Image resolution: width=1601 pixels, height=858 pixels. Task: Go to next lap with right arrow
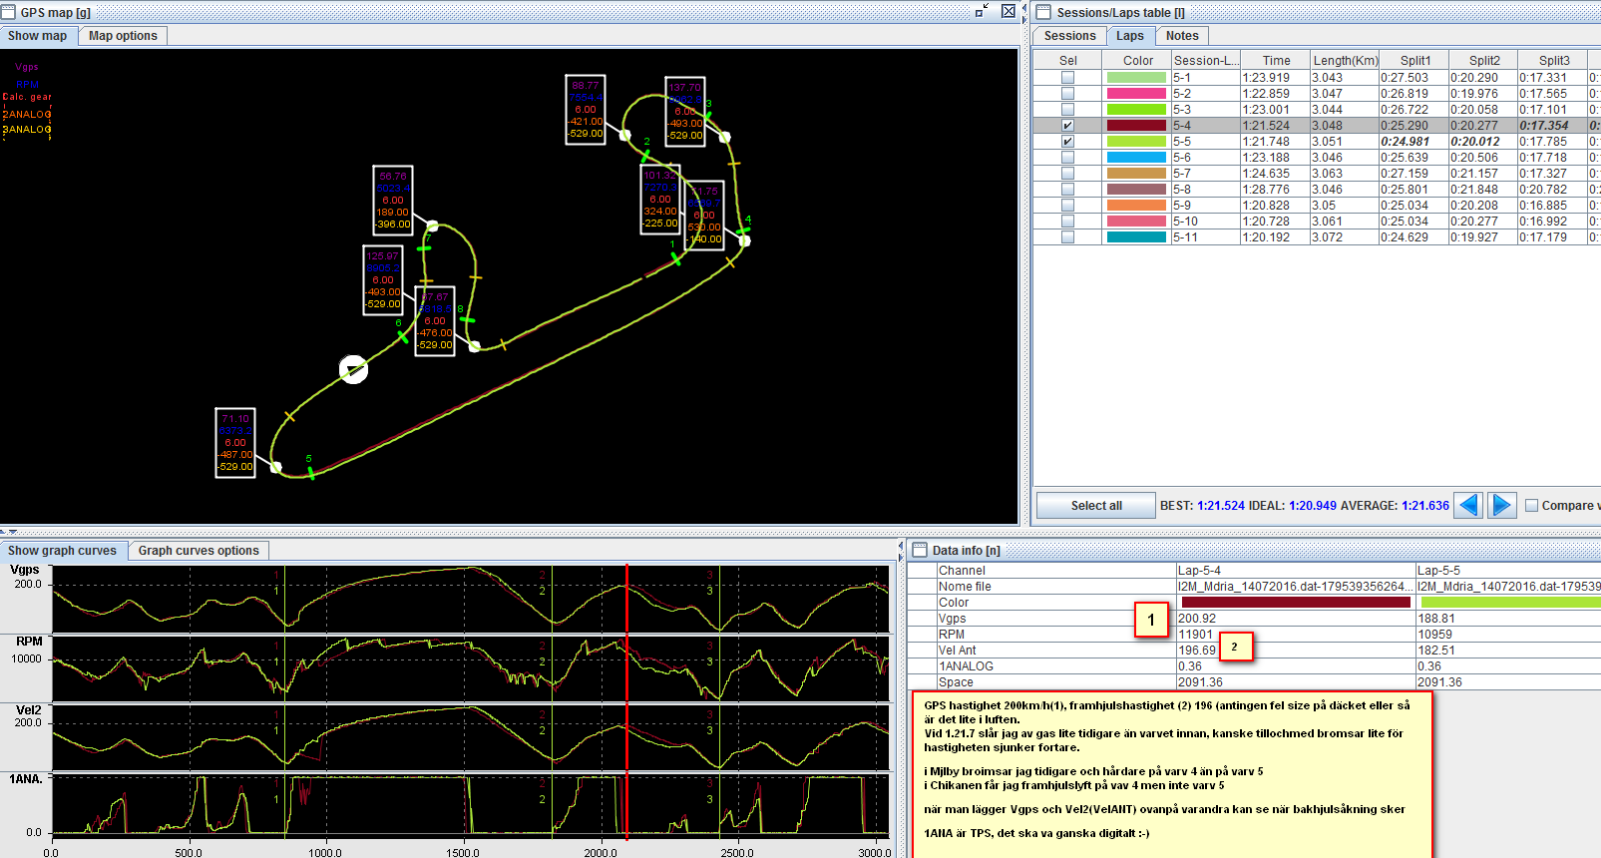tap(1501, 505)
